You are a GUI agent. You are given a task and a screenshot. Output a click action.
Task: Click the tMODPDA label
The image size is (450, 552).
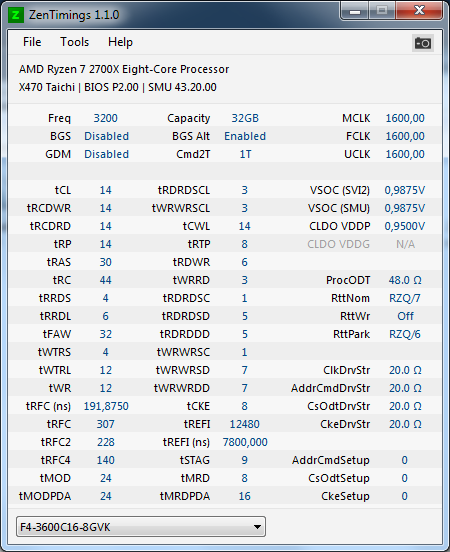click(x=45, y=496)
